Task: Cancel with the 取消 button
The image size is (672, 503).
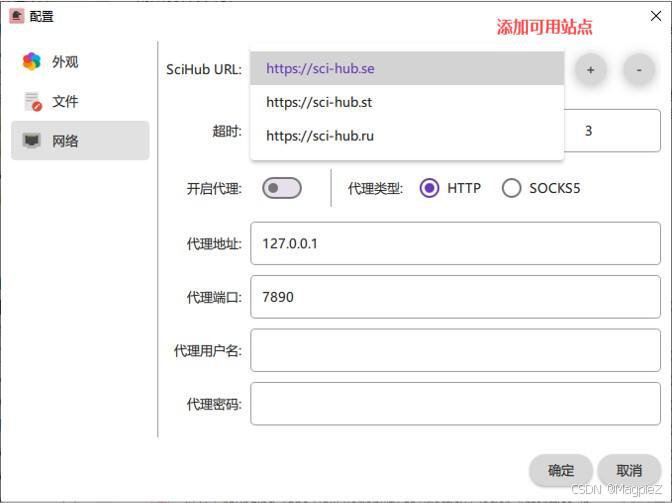Action: point(629,470)
